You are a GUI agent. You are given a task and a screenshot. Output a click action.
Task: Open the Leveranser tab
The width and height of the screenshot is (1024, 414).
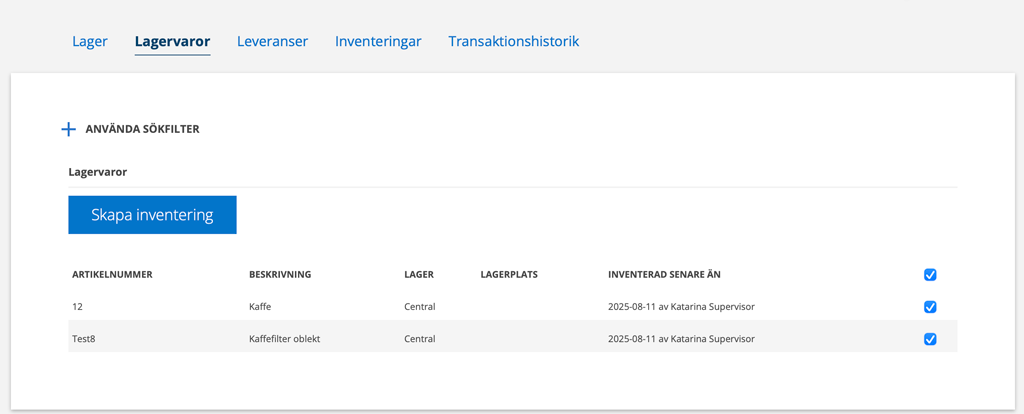[x=272, y=41]
